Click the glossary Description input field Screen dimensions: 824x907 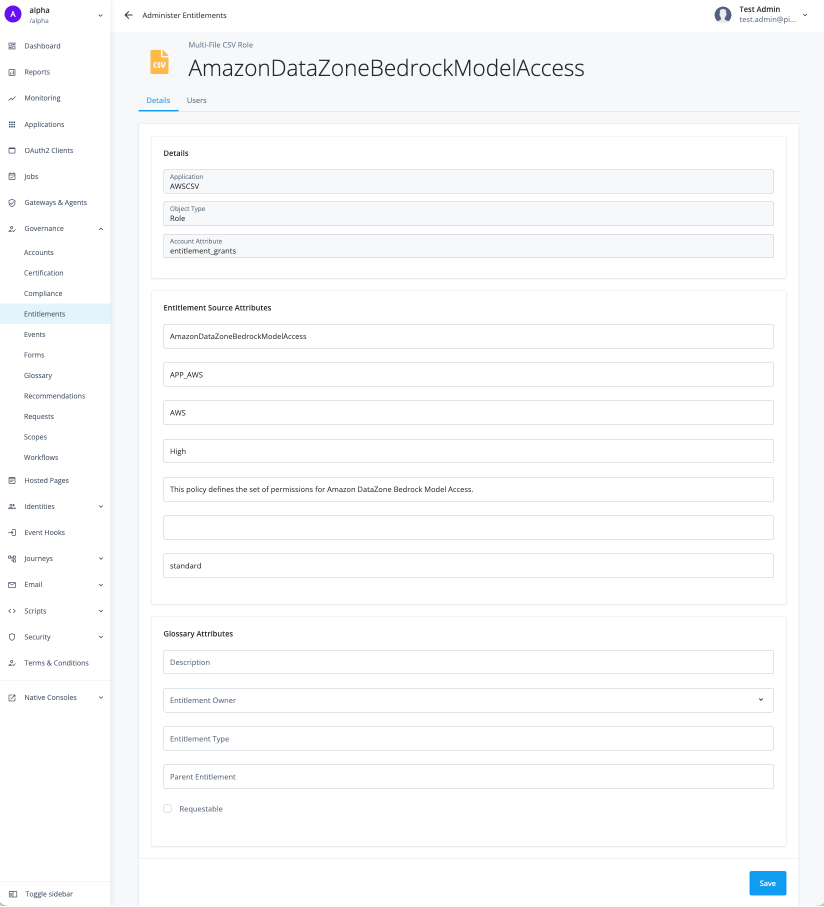click(x=468, y=662)
